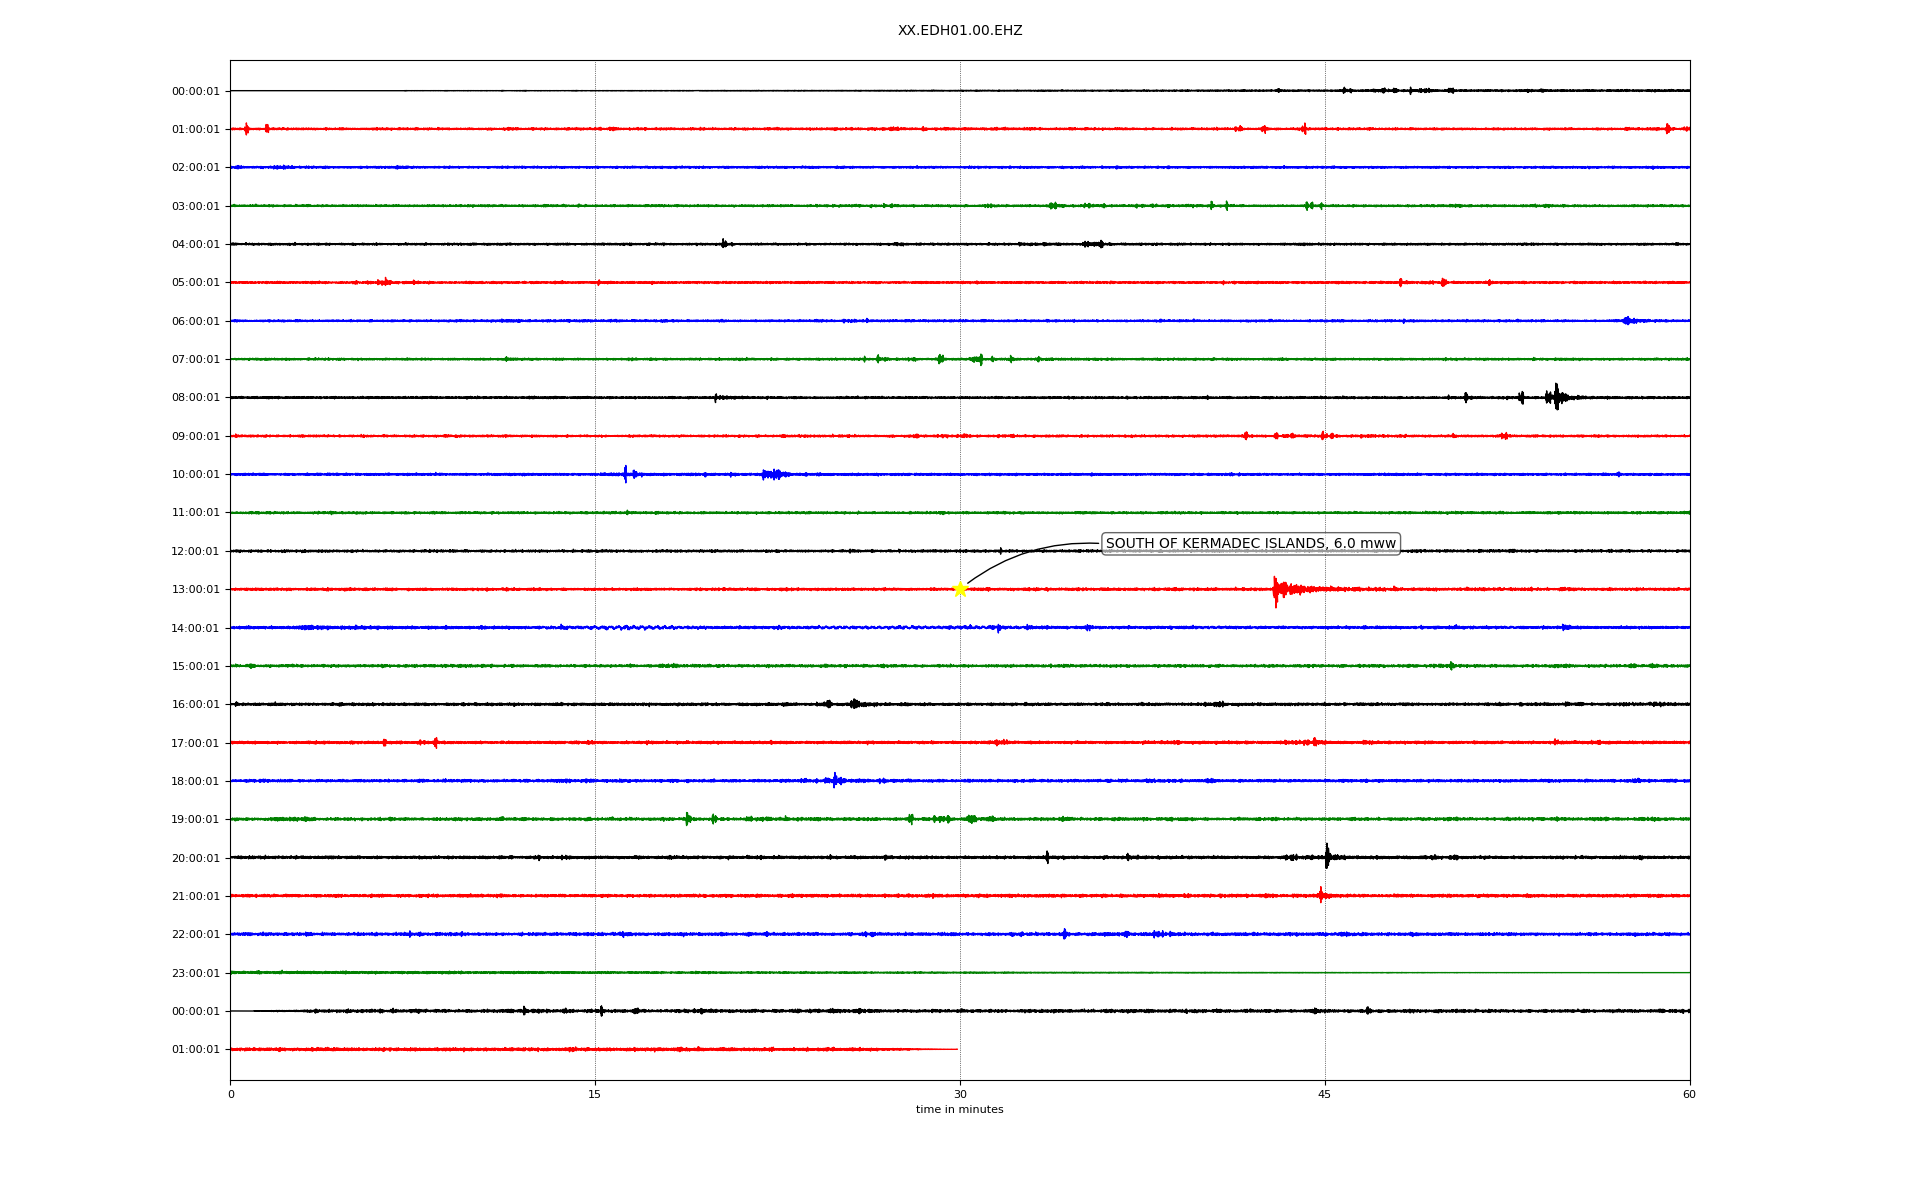Click the black seismic spike on 08:00 trace
The image size is (1920, 1200).
pyautogui.click(x=1556, y=397)
